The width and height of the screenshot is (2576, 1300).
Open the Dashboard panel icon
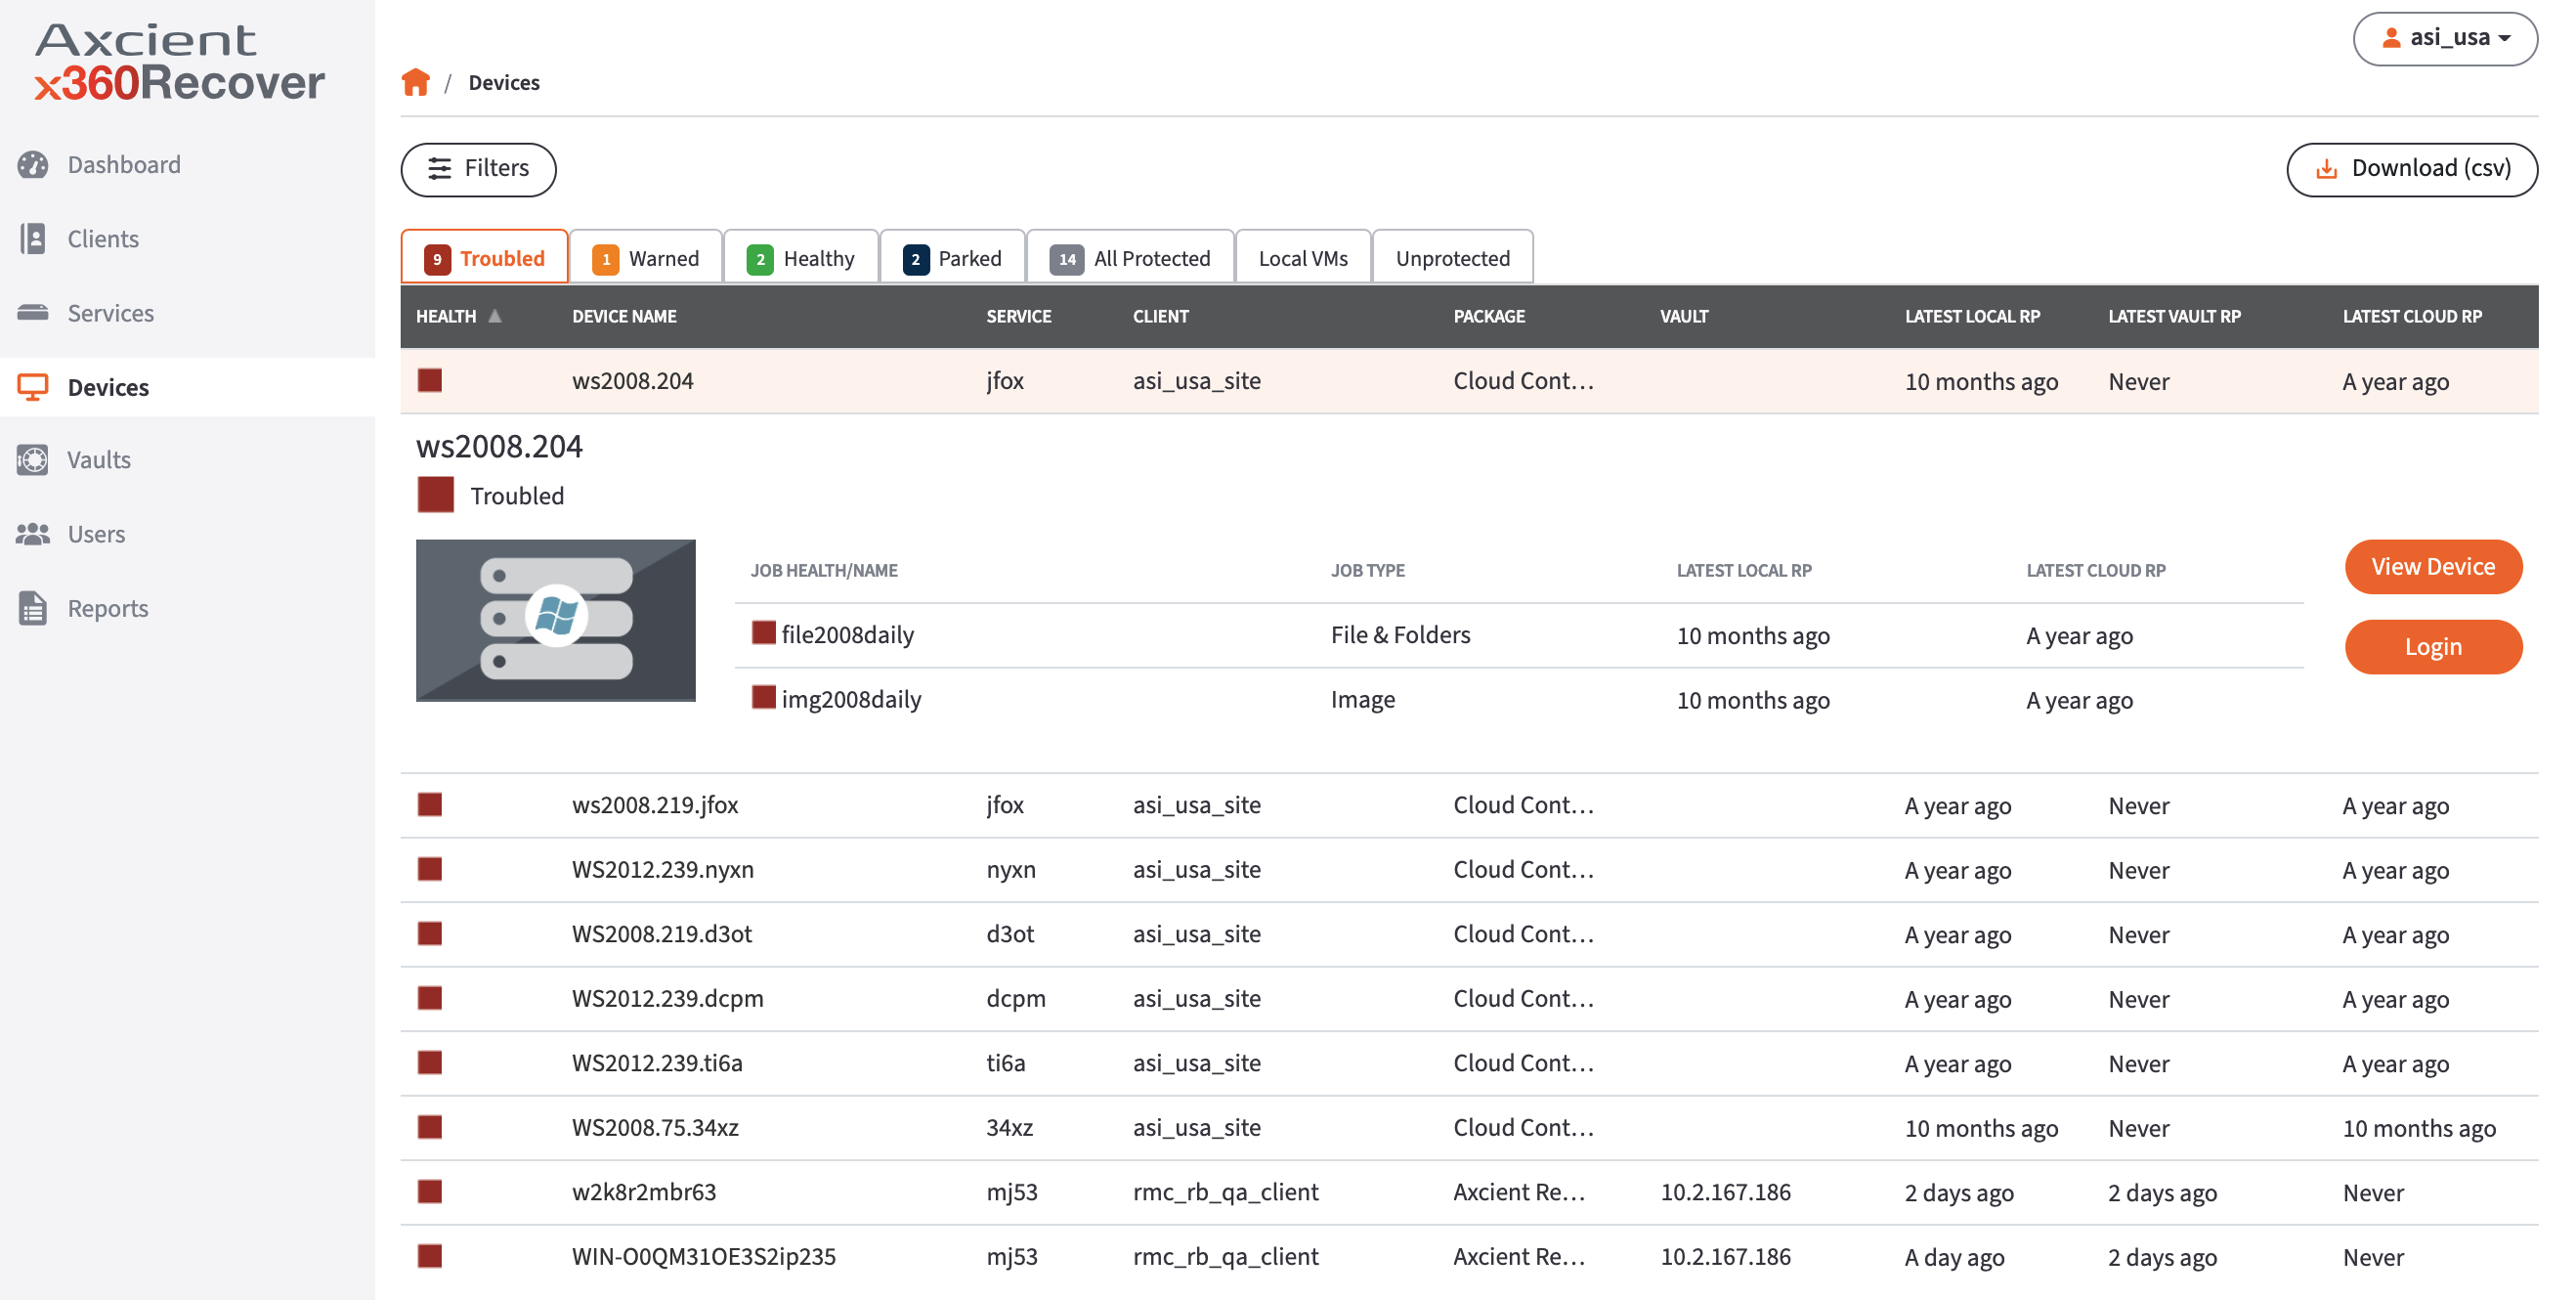click(32, 164)
